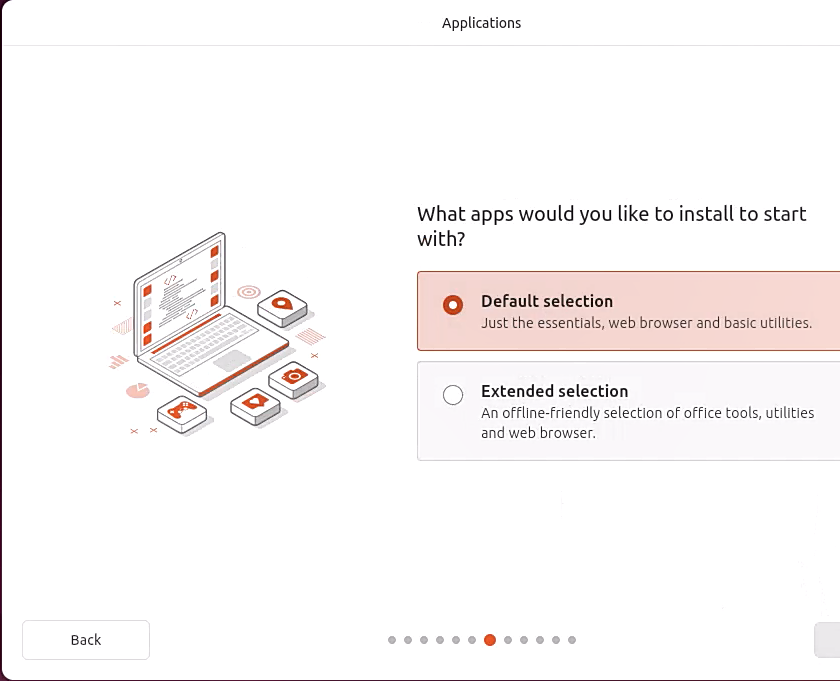
Task: Click the first progress indicator dot
Action: coord(390,639)
